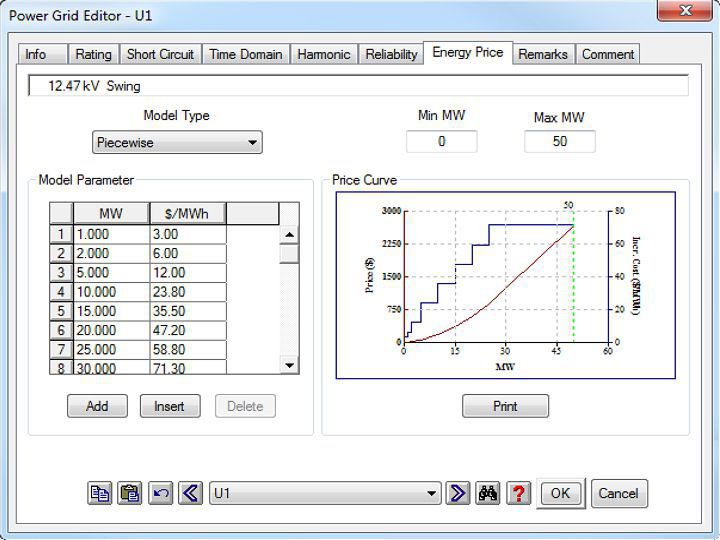The height and width of the screenshot is (540, 720).
Task: Click the Paste clipboard icon
Action: (130, 493)
